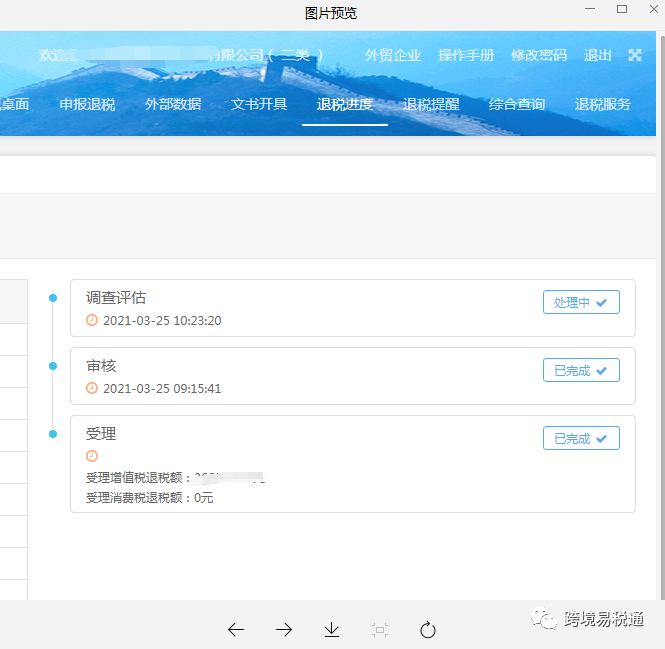The width and height of the screenshot is (665, 649).
Task: Click the clock icon under 调查评估
Action: point(92,320)
